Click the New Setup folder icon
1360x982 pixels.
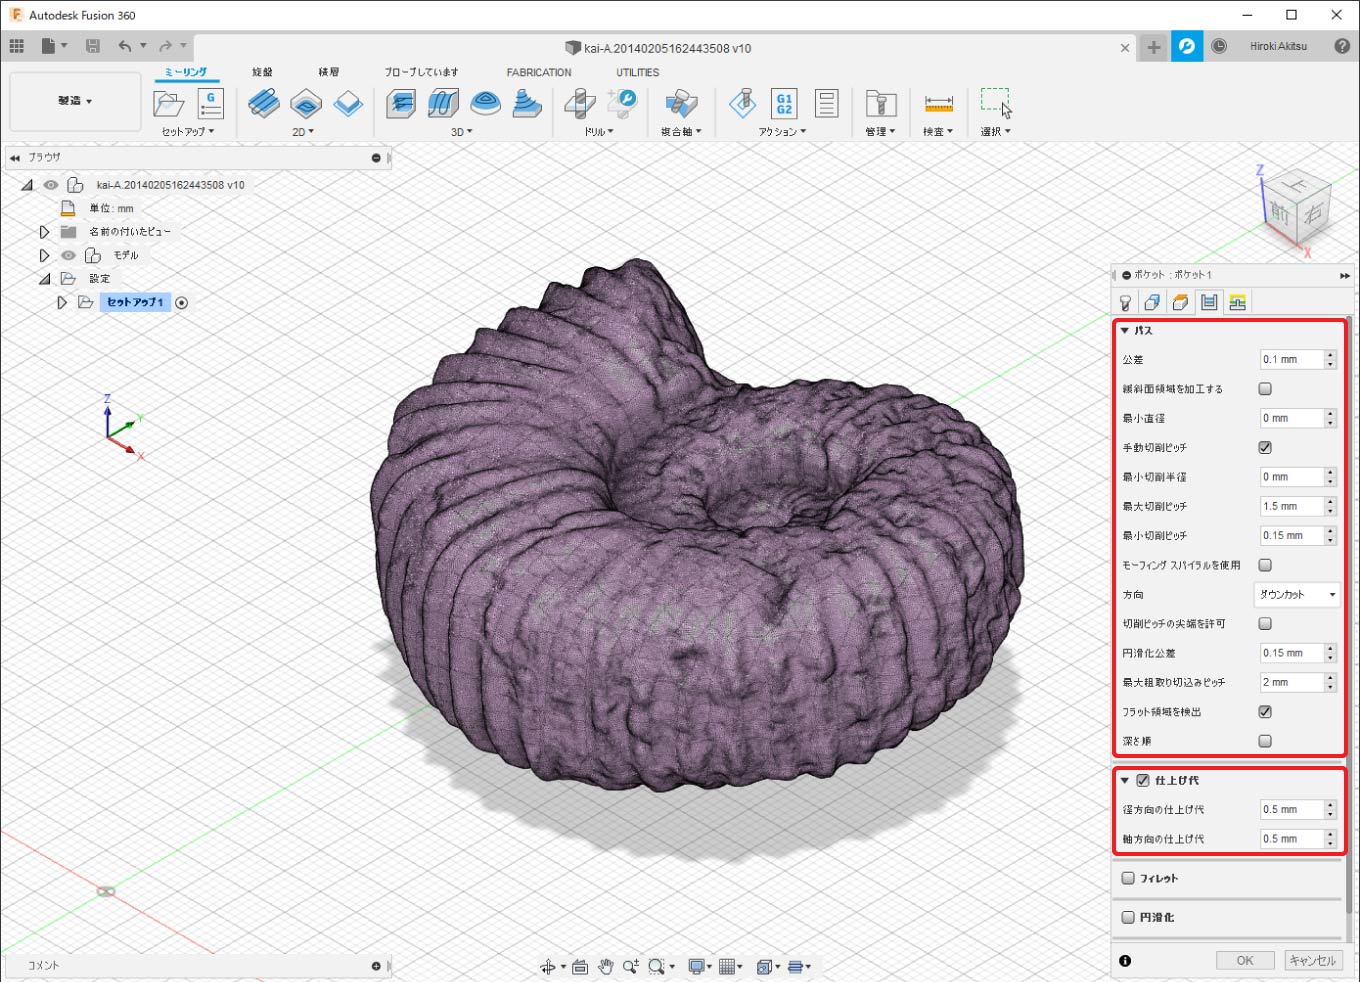[168, 103]
